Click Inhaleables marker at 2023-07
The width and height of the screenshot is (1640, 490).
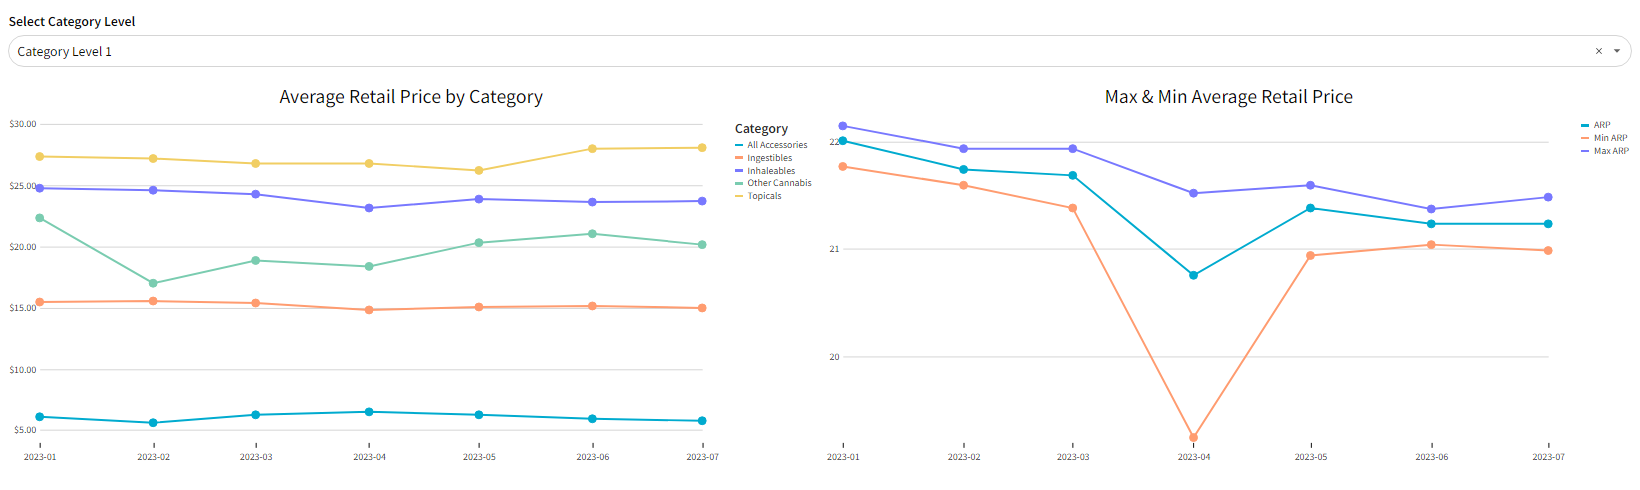702,201
